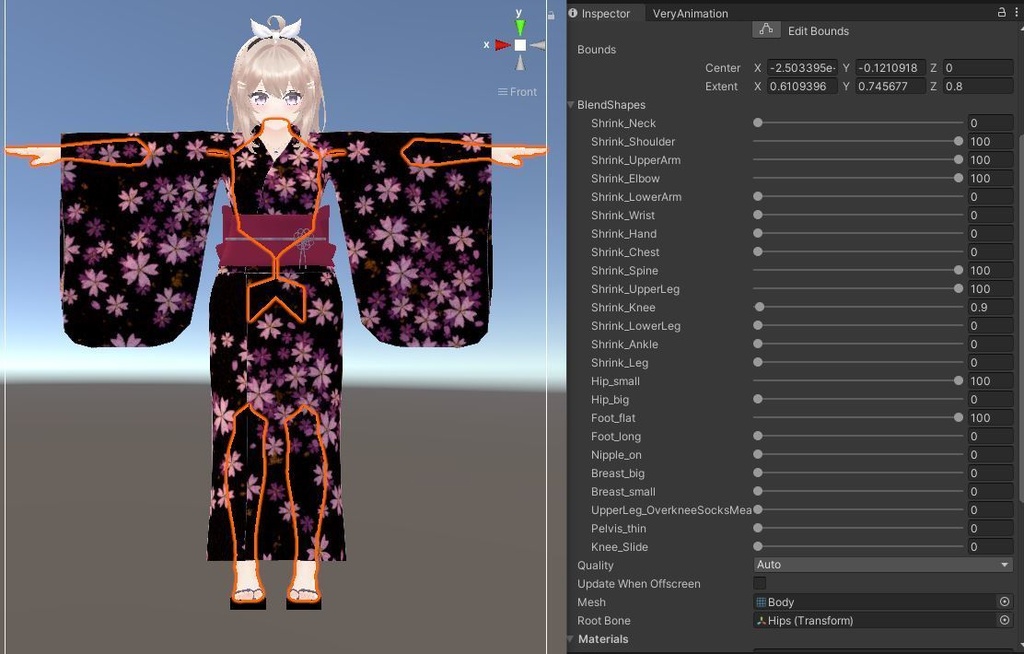
Task: Click the Hips transform icon in Root Bone field
Action: coord(760,620)
